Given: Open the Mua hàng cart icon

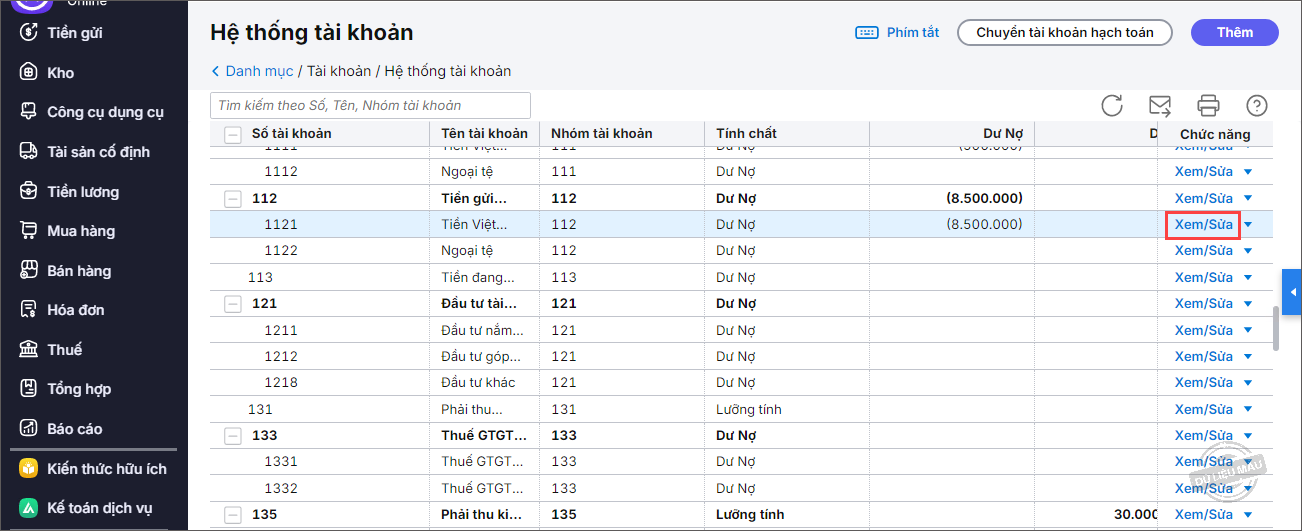Looking at the screenshot, I should [x=30, y=231].
